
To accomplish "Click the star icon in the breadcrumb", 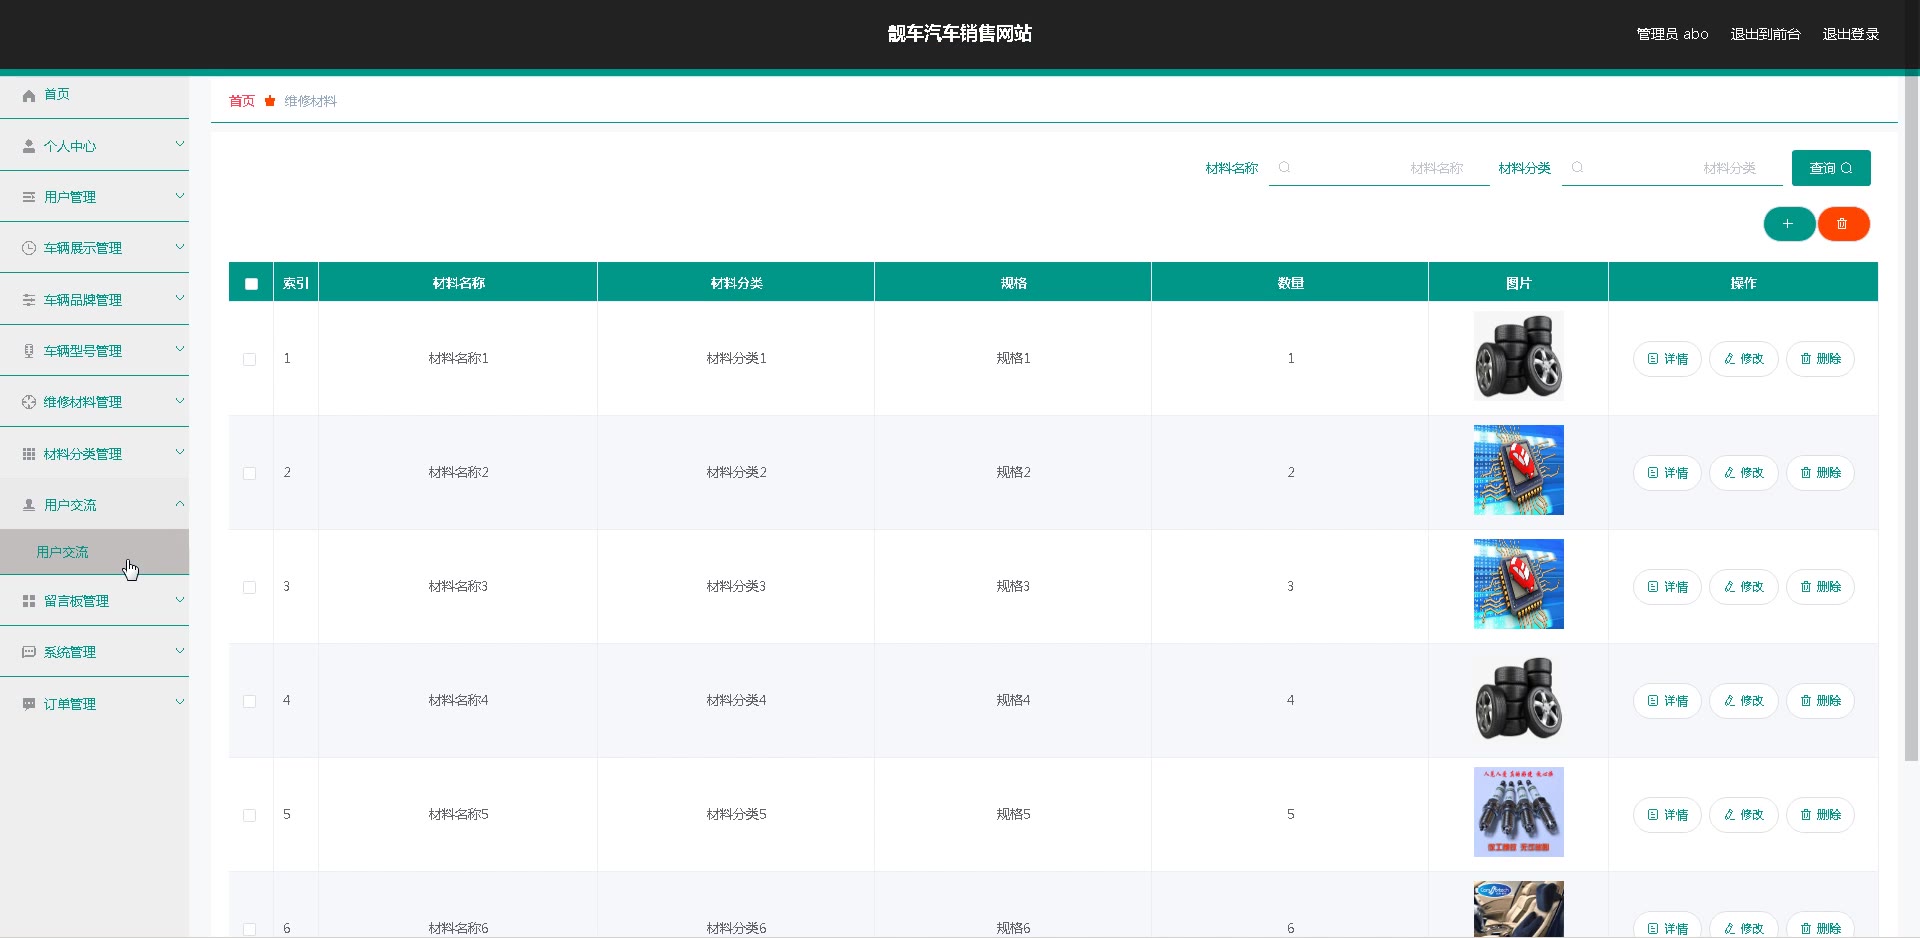I will (x=270, y=101).
